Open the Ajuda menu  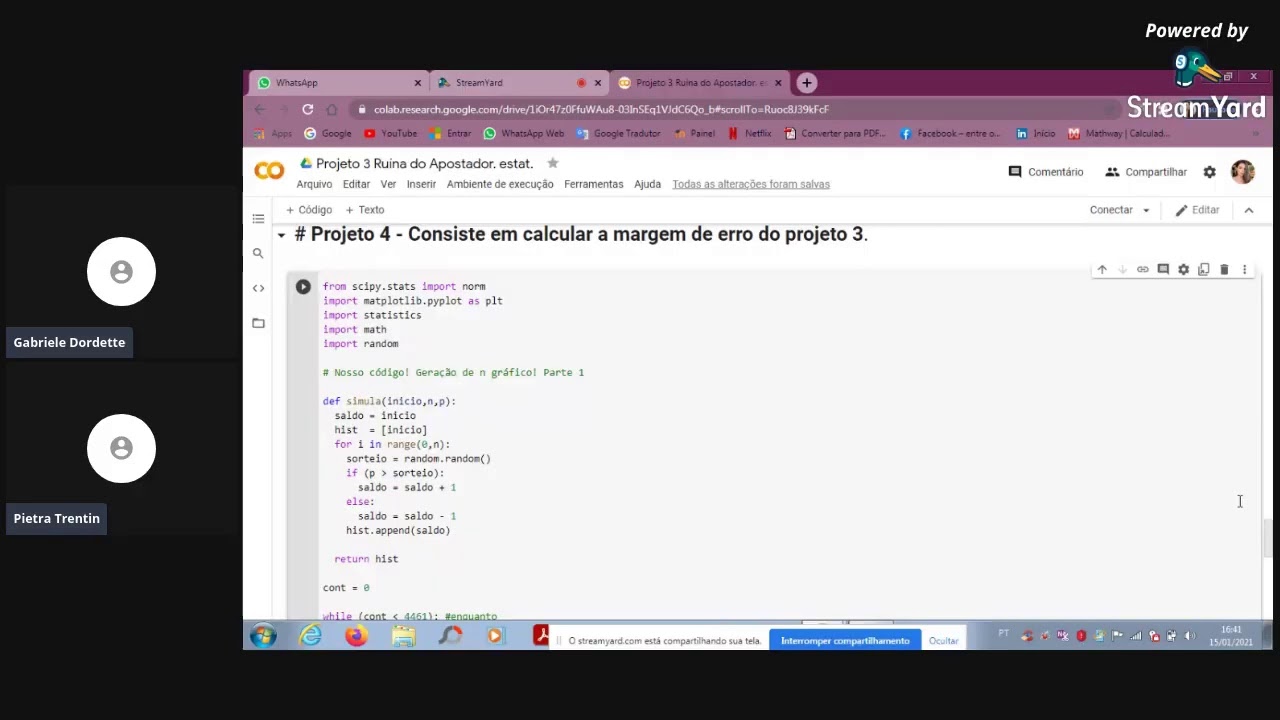tap(647, 184)
